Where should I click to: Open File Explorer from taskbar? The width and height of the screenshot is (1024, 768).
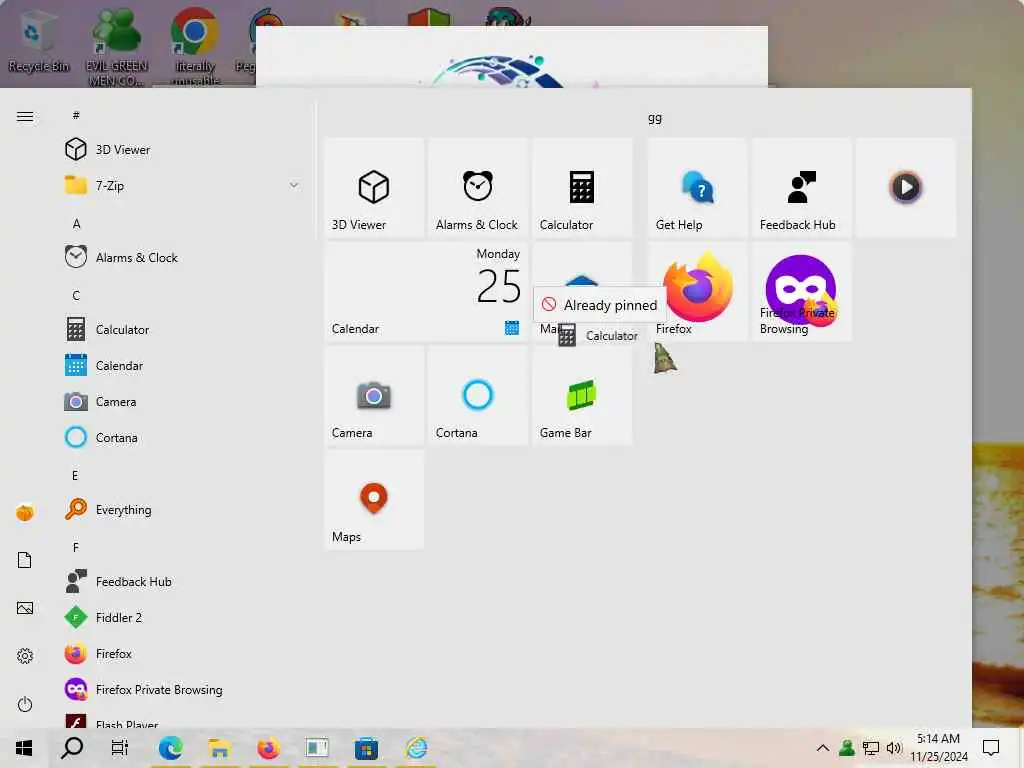[x=219, y=748]
